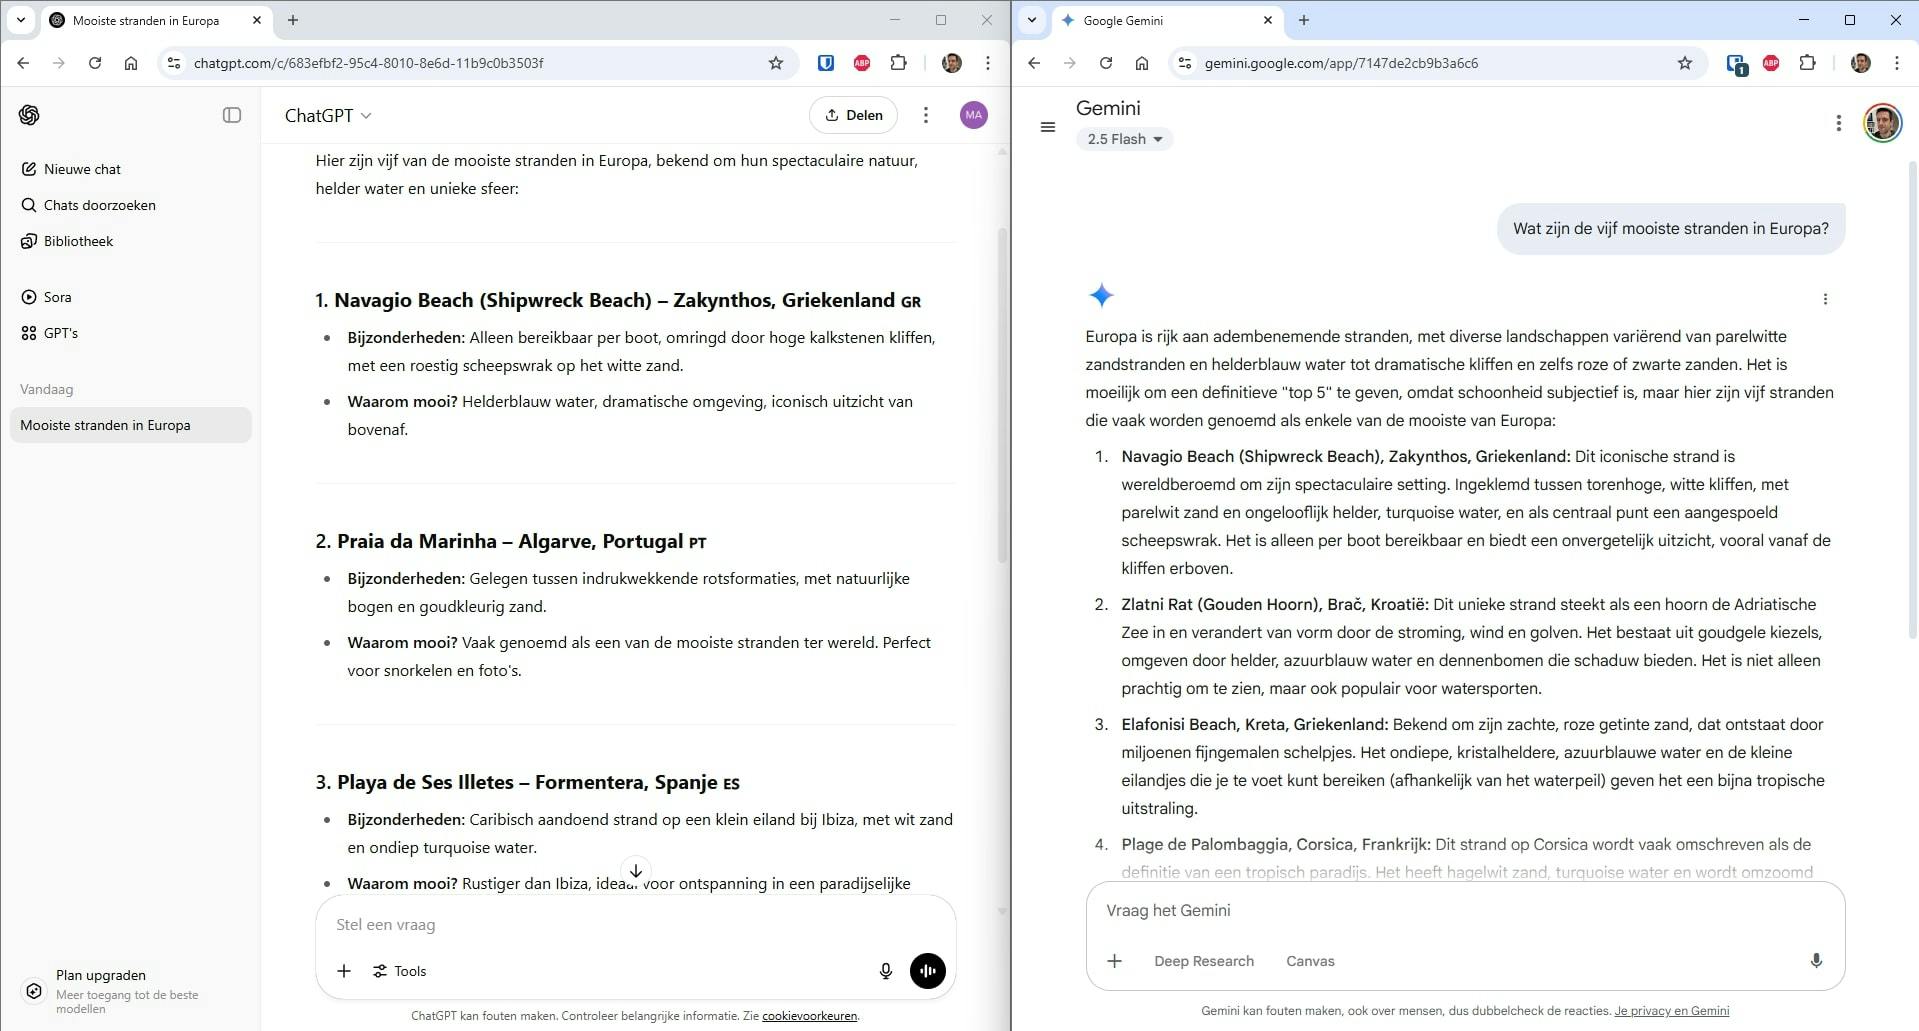Screen dimensions: 1919x1031
Task: Close the 'Mooiste stranden in Europa' tab
Action: [x=257, y=20]
